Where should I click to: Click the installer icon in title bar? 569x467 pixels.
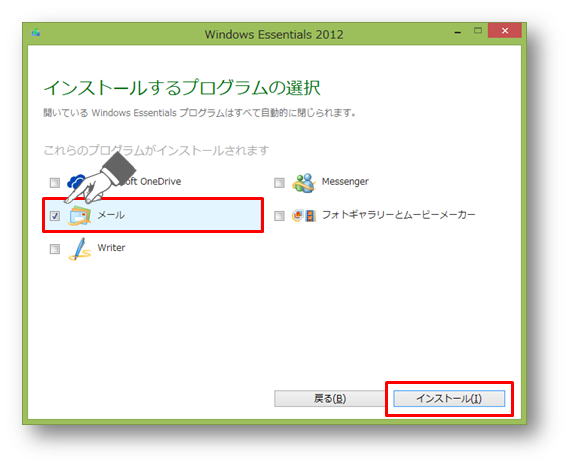[x=36, y=33]
